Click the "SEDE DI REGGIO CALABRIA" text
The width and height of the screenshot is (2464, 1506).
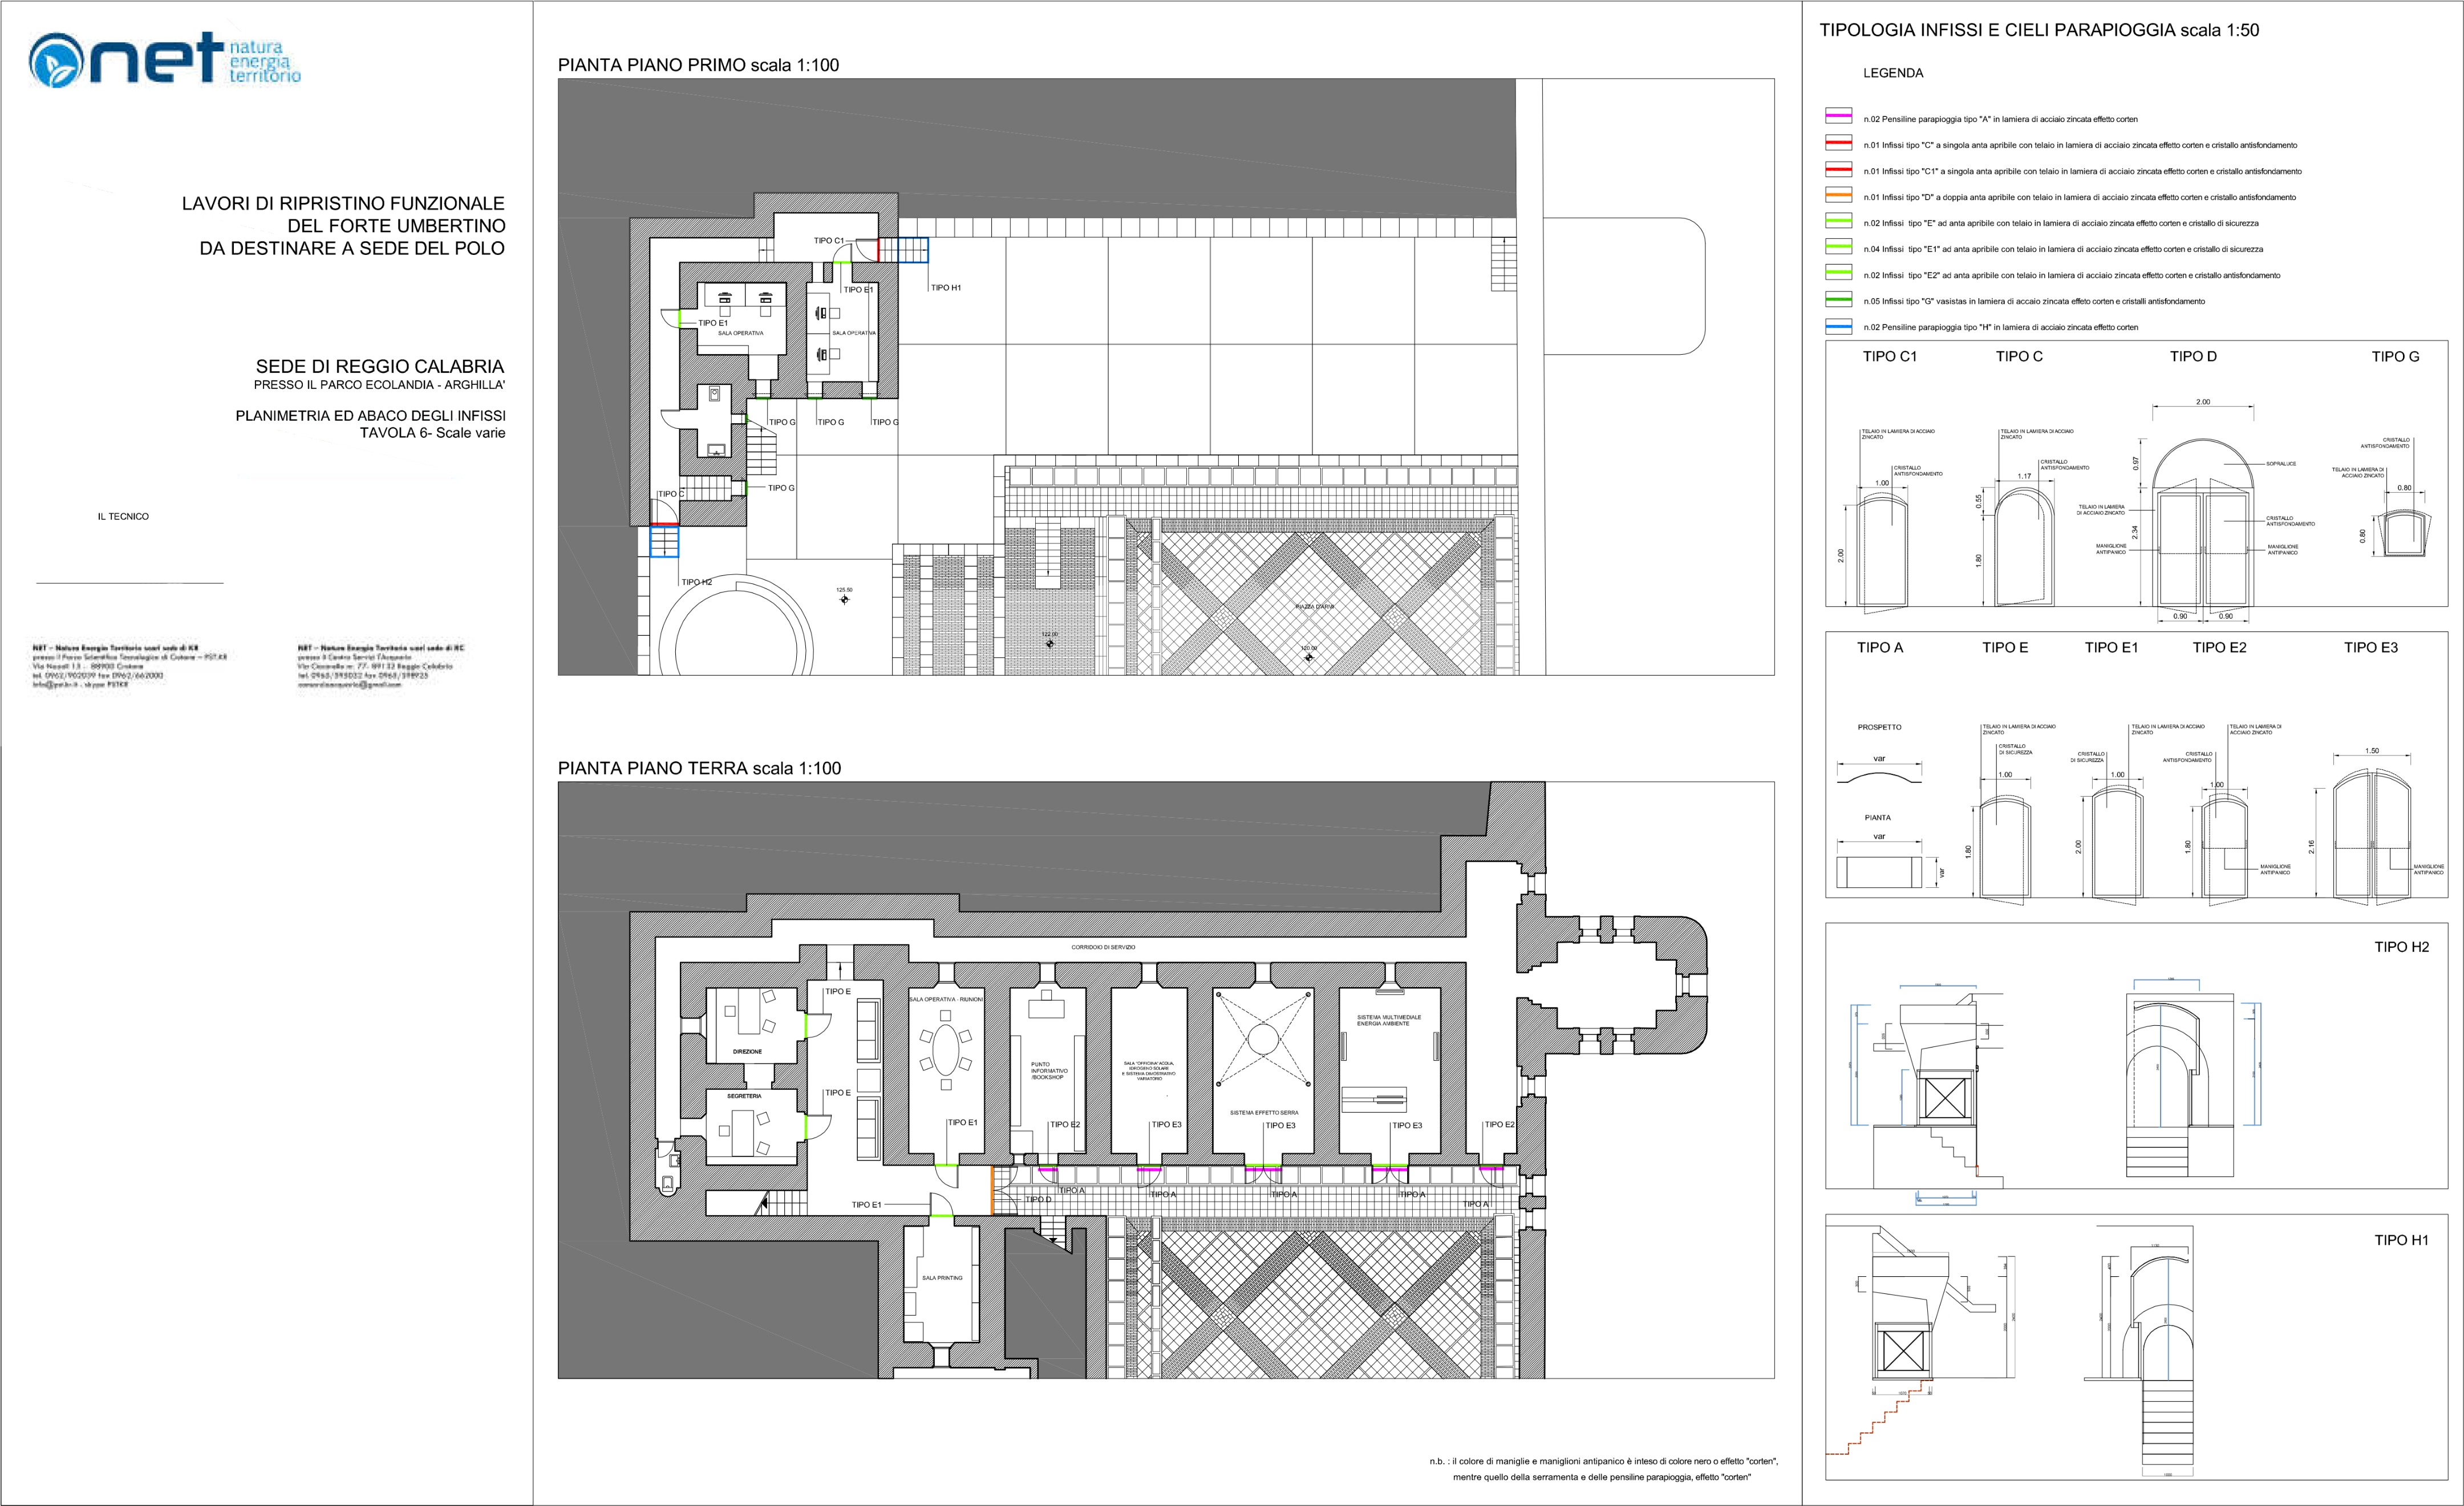tap(380, 367)
